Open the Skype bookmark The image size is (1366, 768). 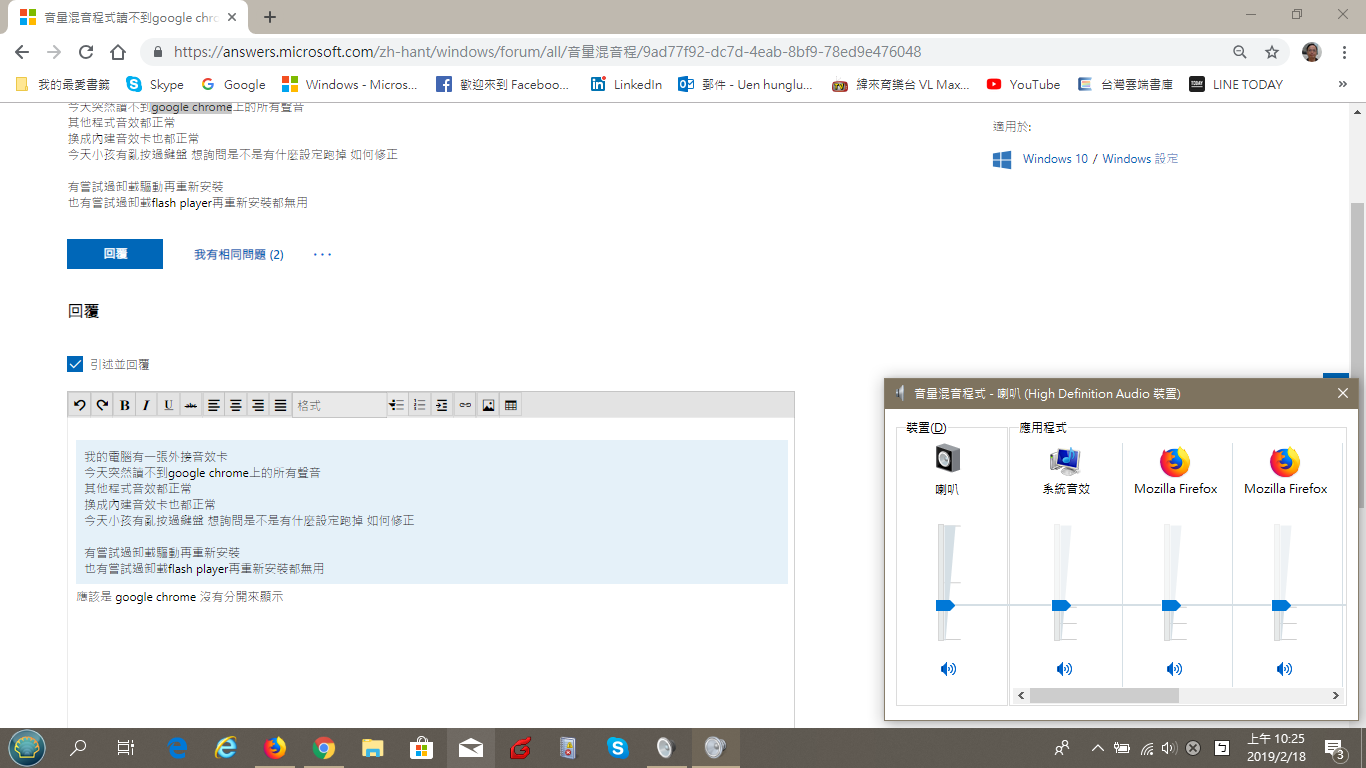click(155, 85)
